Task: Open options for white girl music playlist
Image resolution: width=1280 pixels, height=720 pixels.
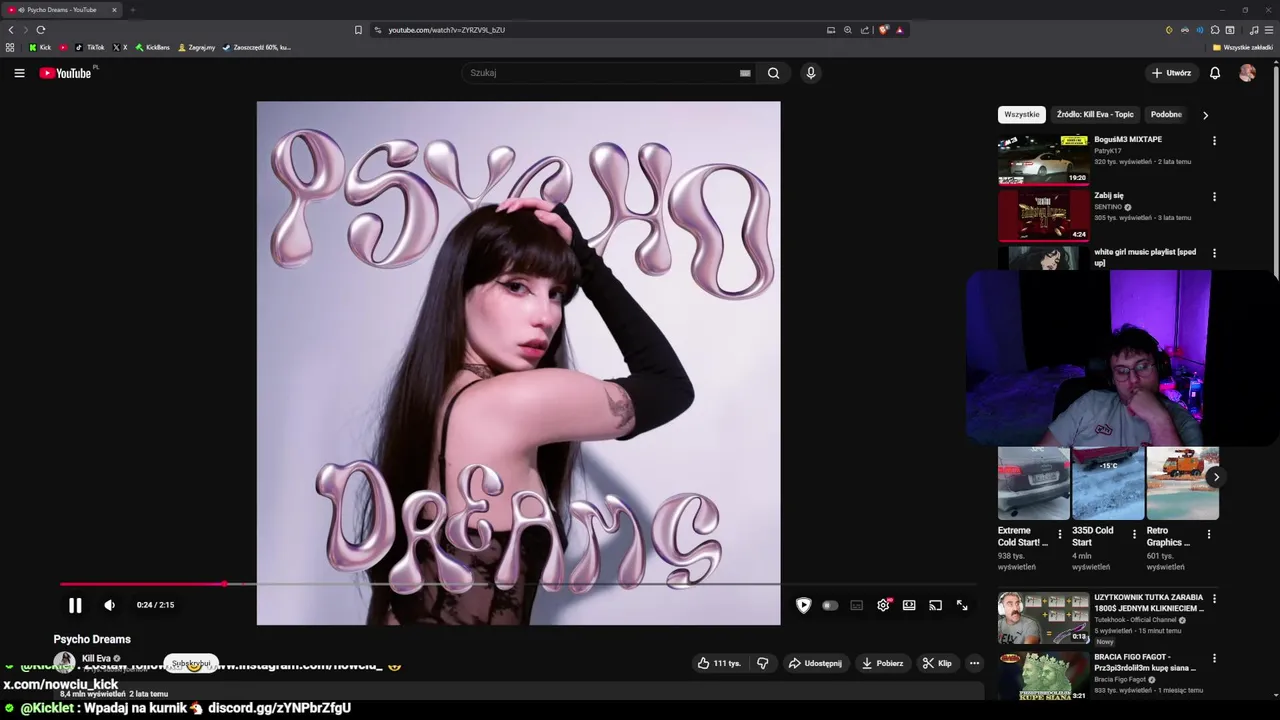Action: pos(1214,253)
